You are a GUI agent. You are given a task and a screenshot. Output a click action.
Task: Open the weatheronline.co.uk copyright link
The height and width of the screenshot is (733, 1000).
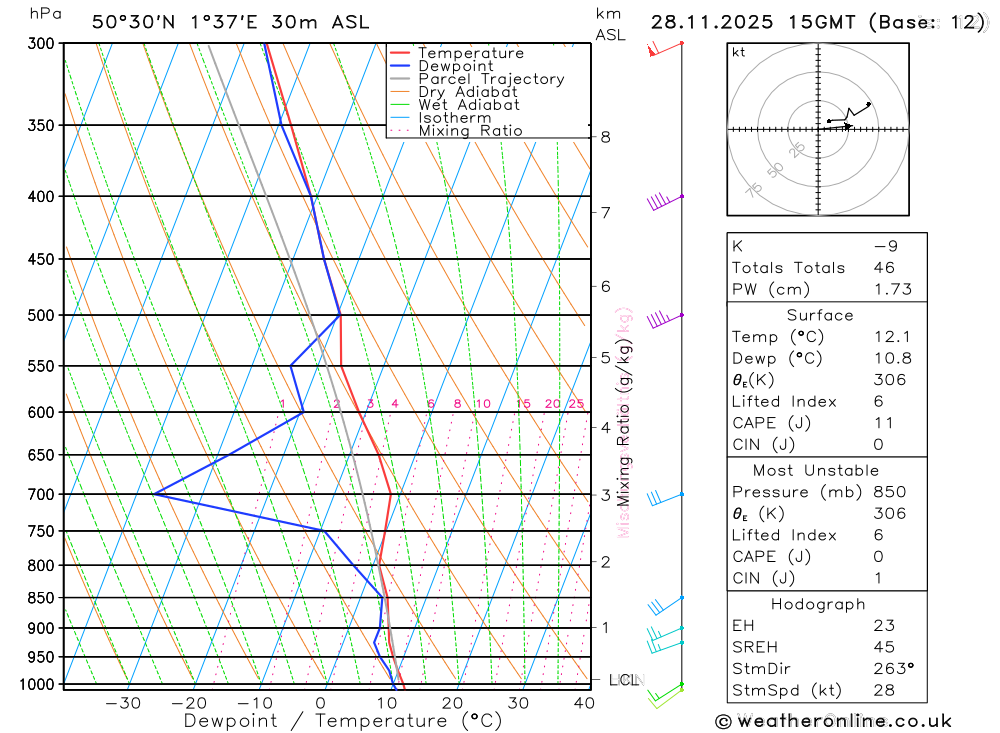coord(834,722)
